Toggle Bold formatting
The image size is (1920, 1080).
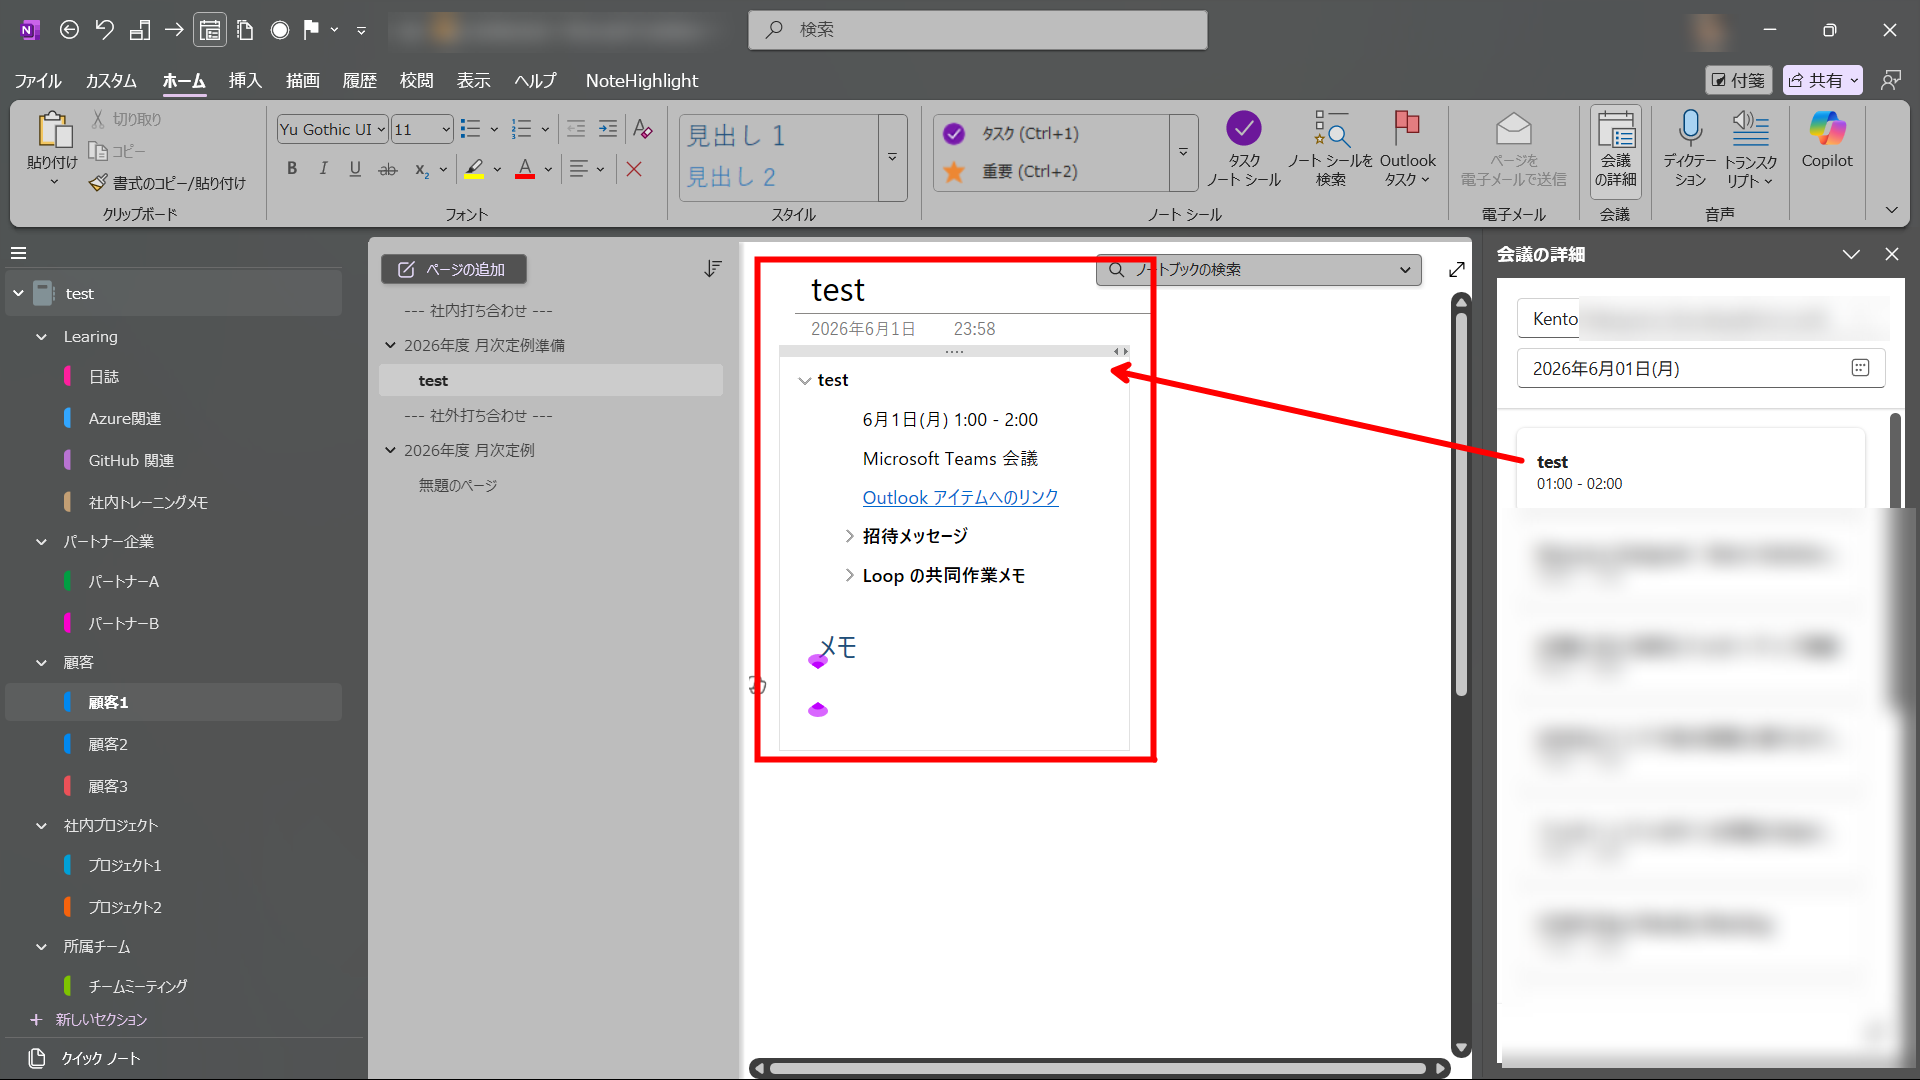pos(292,169)
